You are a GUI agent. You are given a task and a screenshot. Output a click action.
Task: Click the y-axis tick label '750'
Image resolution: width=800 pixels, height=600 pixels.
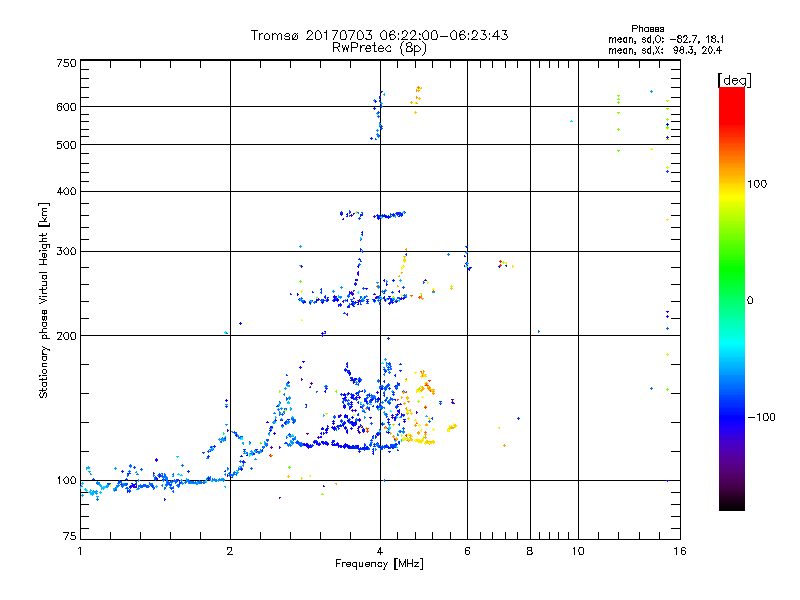(66, 63)
